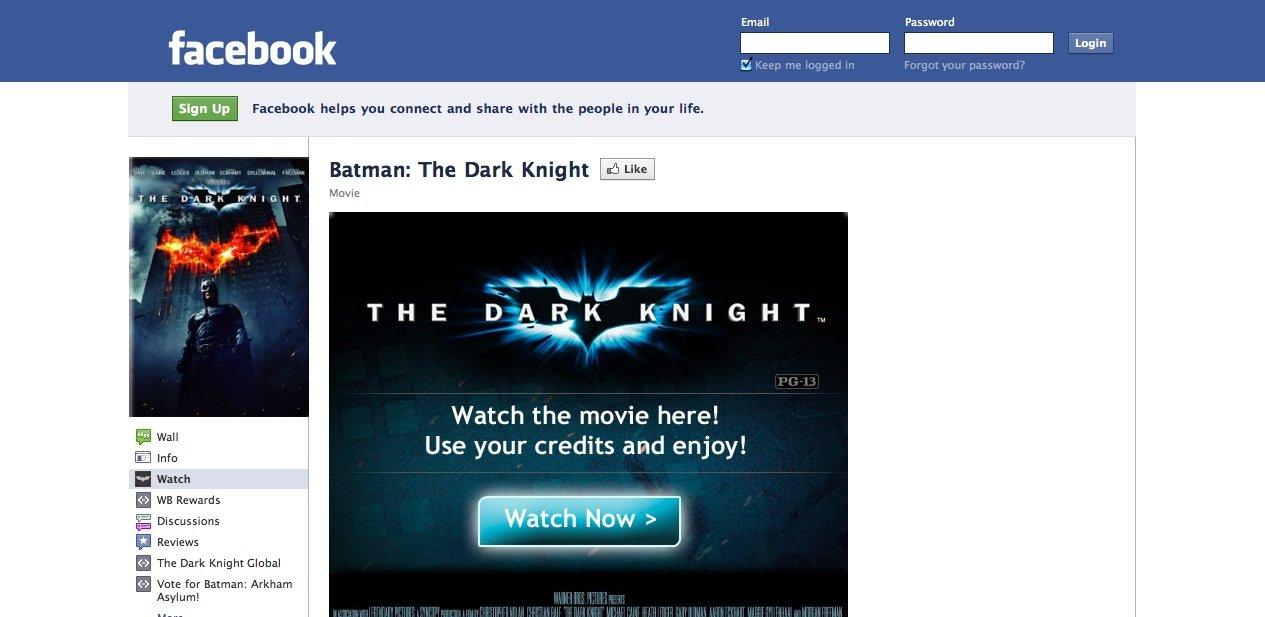Image resolution: width=1265 pixels, height=617 pixels.
Task: Click the Wall icon in sidebar
Action: [143, 437]
